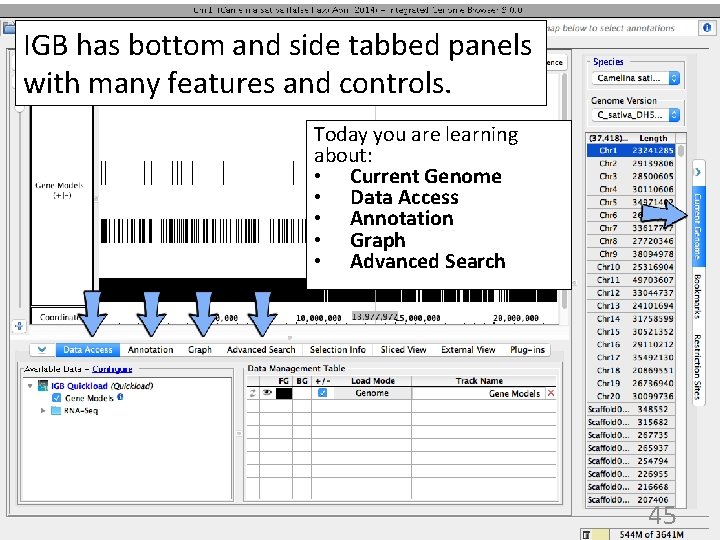Toggle Gene Models checkbox in Available Data
This screenshot has height=540, width=720.
(56, 398)
